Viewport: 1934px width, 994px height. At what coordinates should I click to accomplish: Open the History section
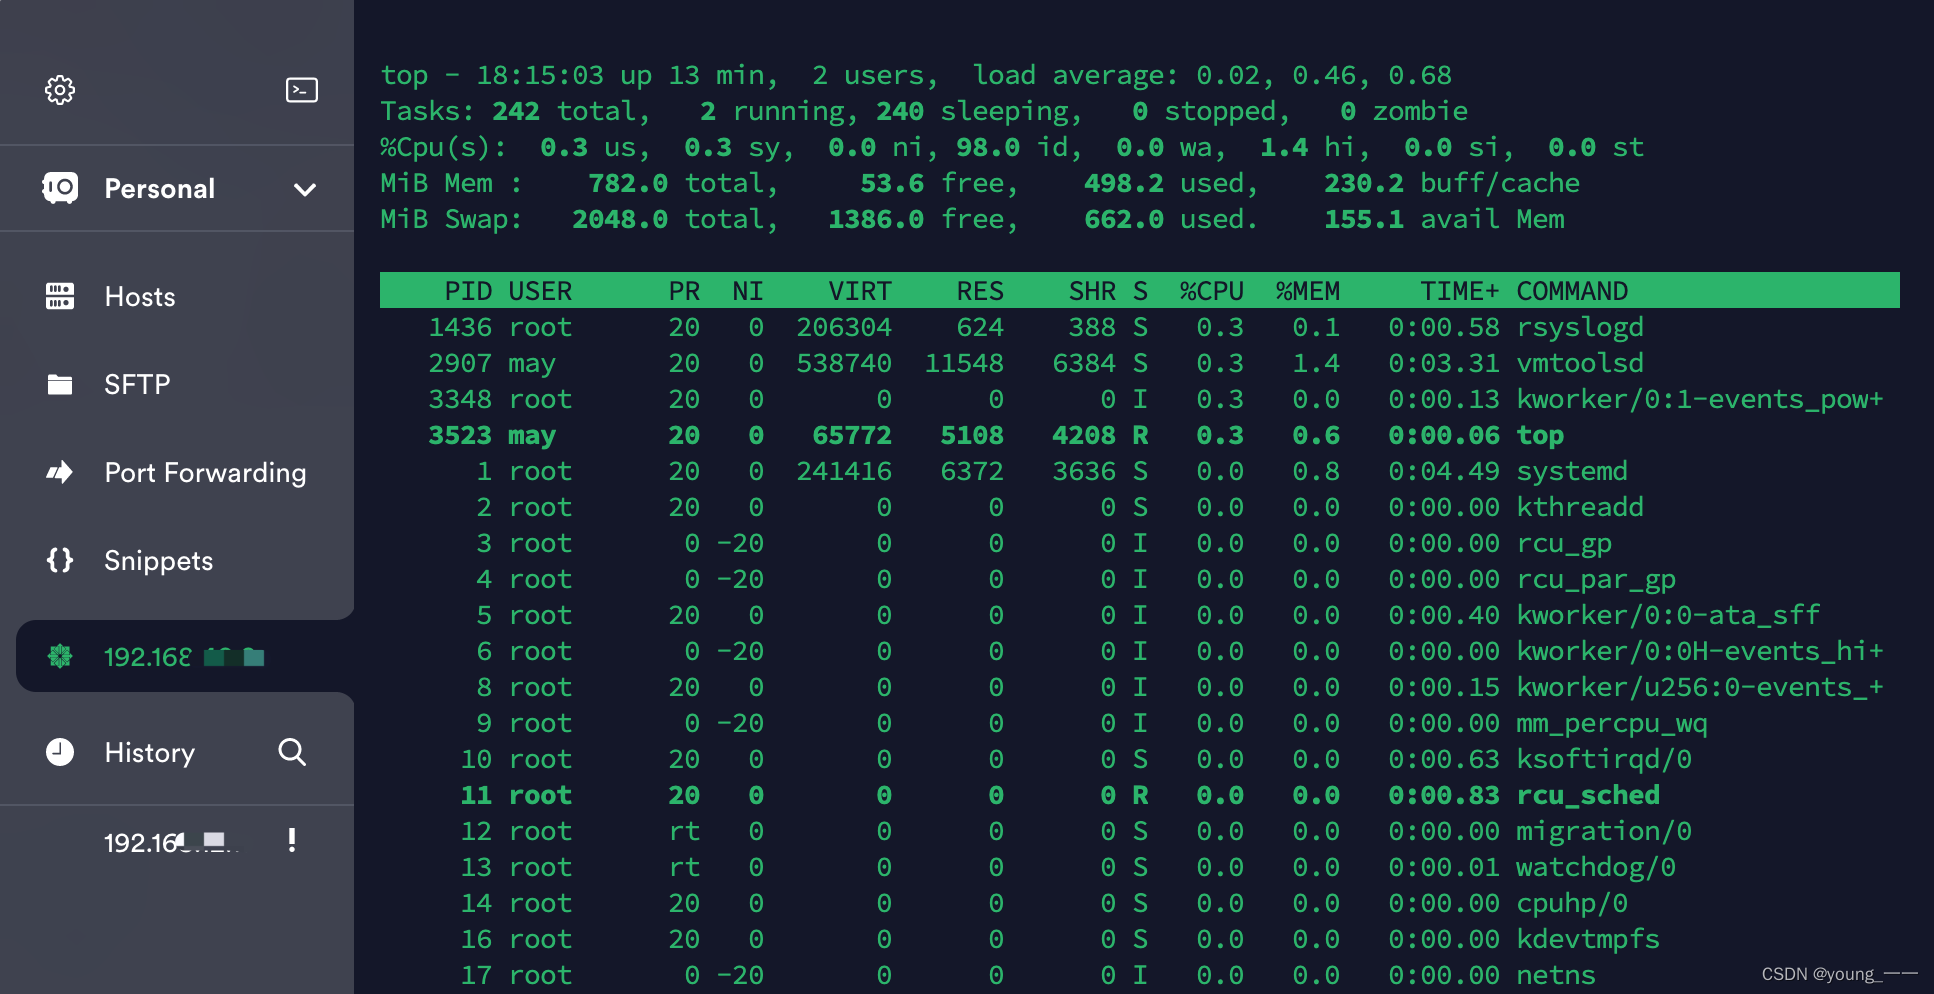[x=150, y=752]
